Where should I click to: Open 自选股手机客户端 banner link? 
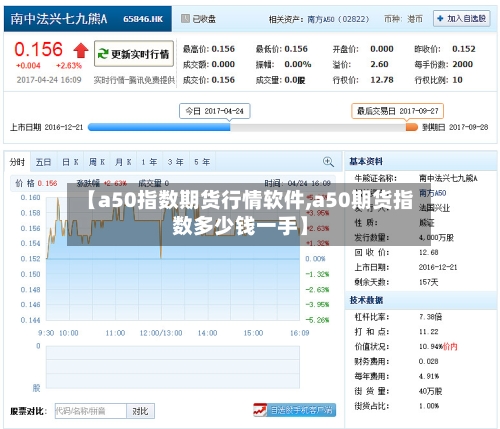tap(295, 410)
